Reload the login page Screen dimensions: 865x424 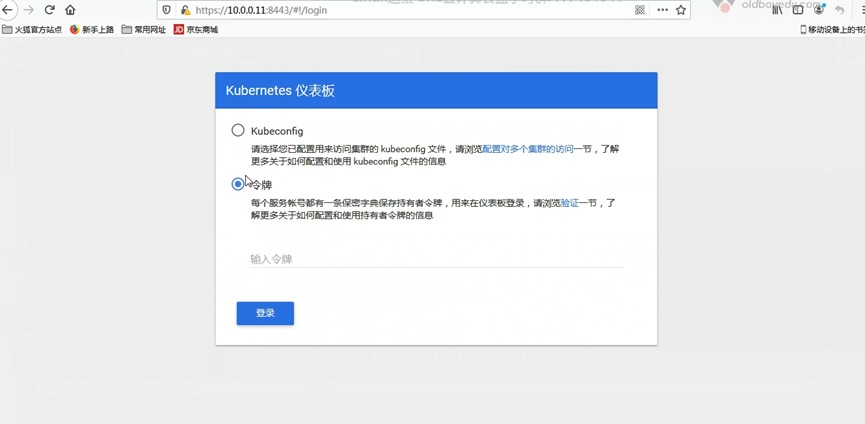pyautogui.click(x=50, y=10)
